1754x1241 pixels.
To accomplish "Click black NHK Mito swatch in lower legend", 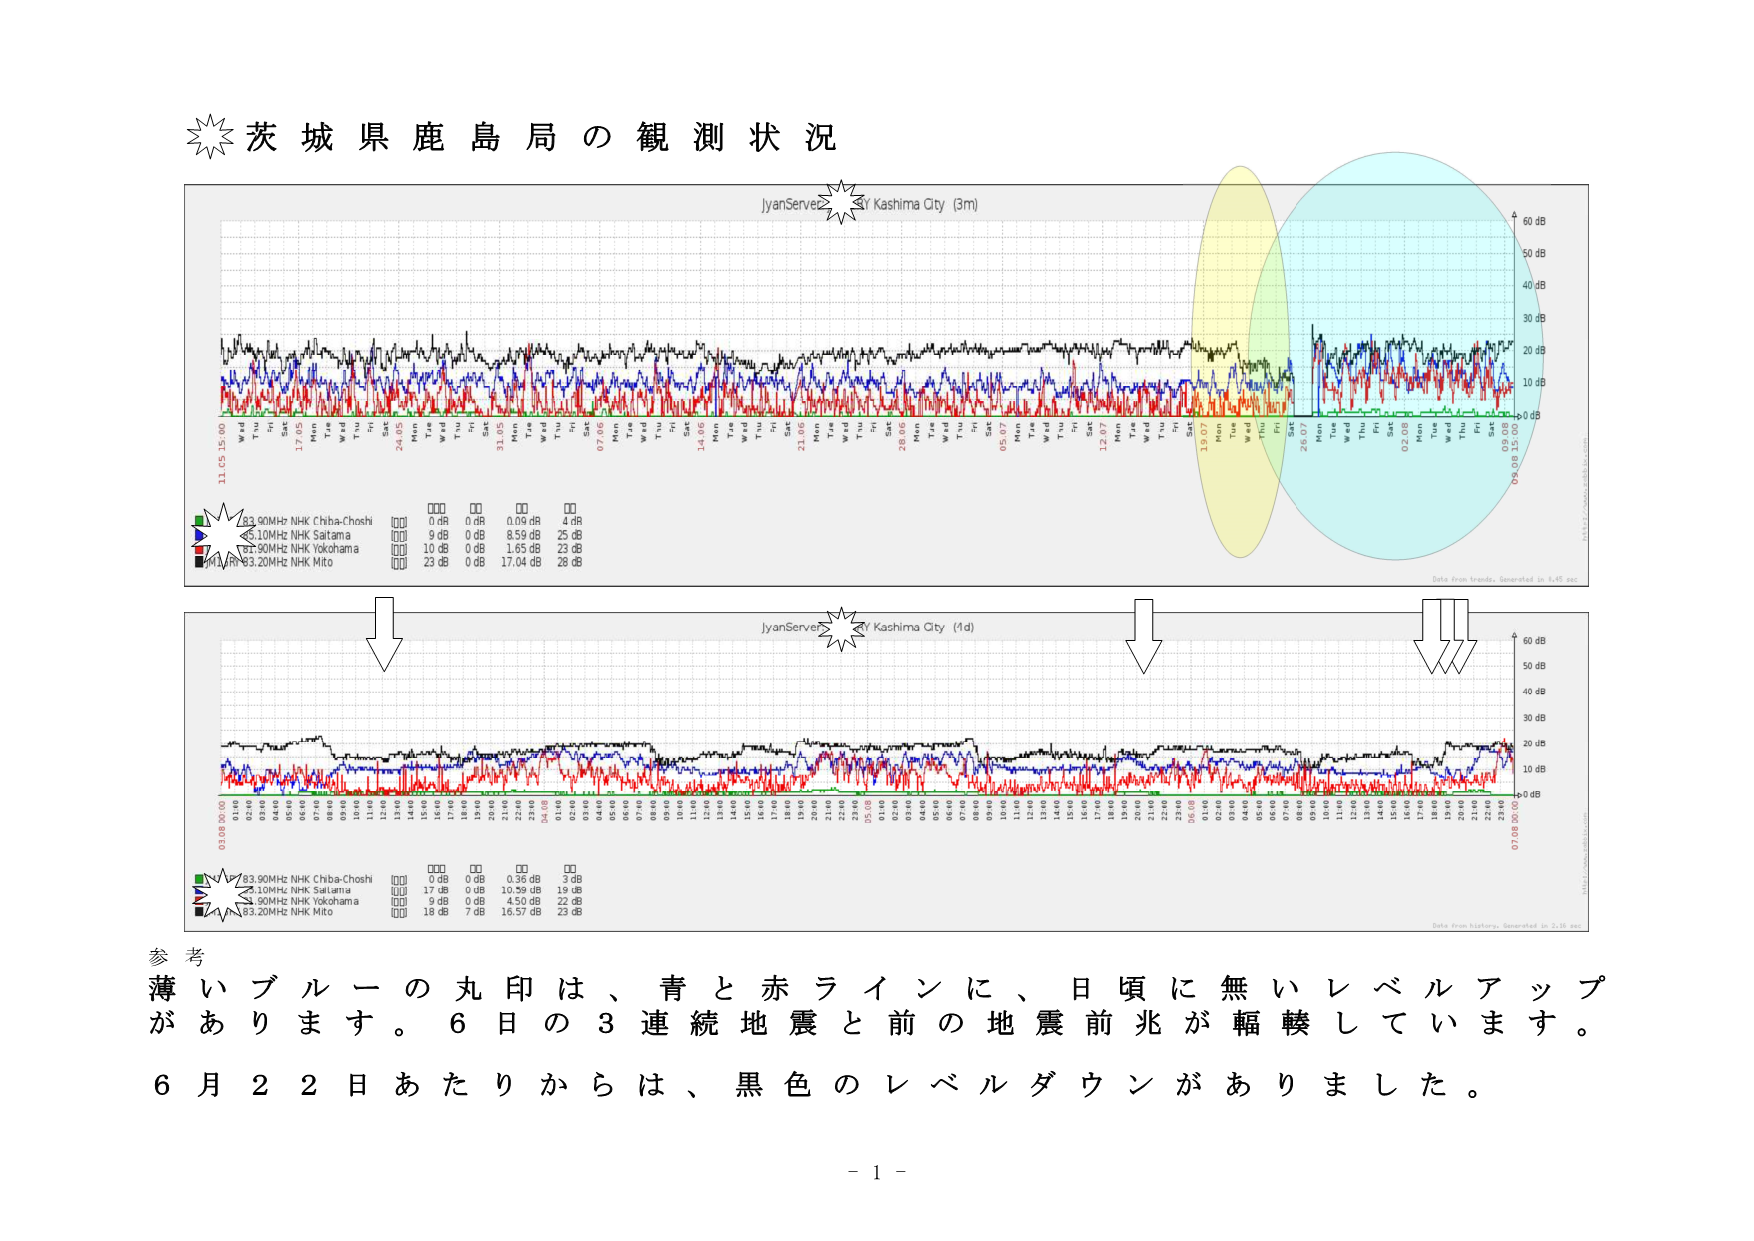I will 199,912.
